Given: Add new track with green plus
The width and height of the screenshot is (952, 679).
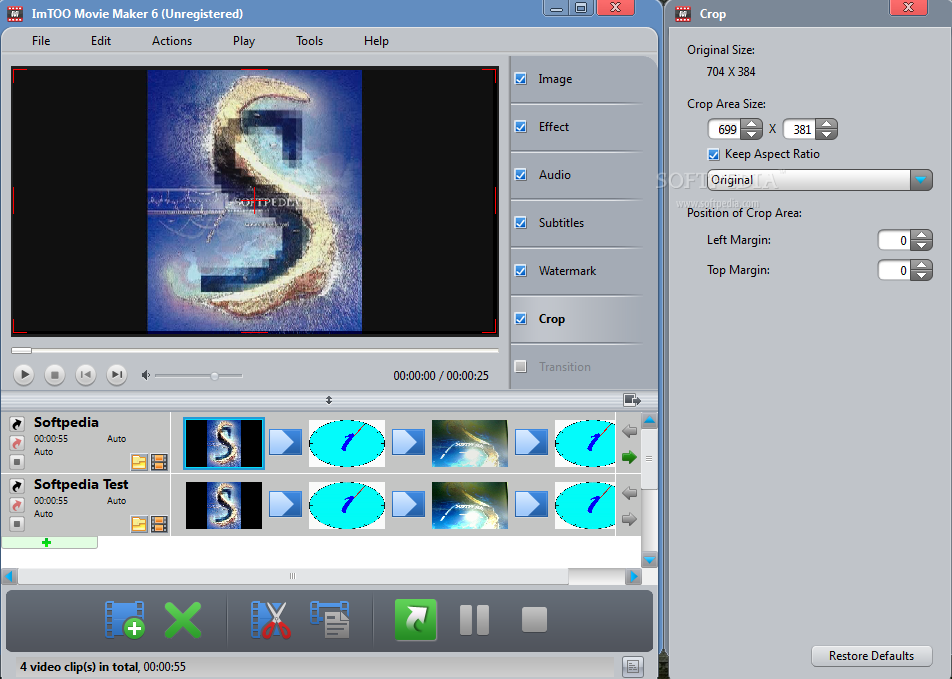Looking at the screenshot, I should (x=47, y=542).
